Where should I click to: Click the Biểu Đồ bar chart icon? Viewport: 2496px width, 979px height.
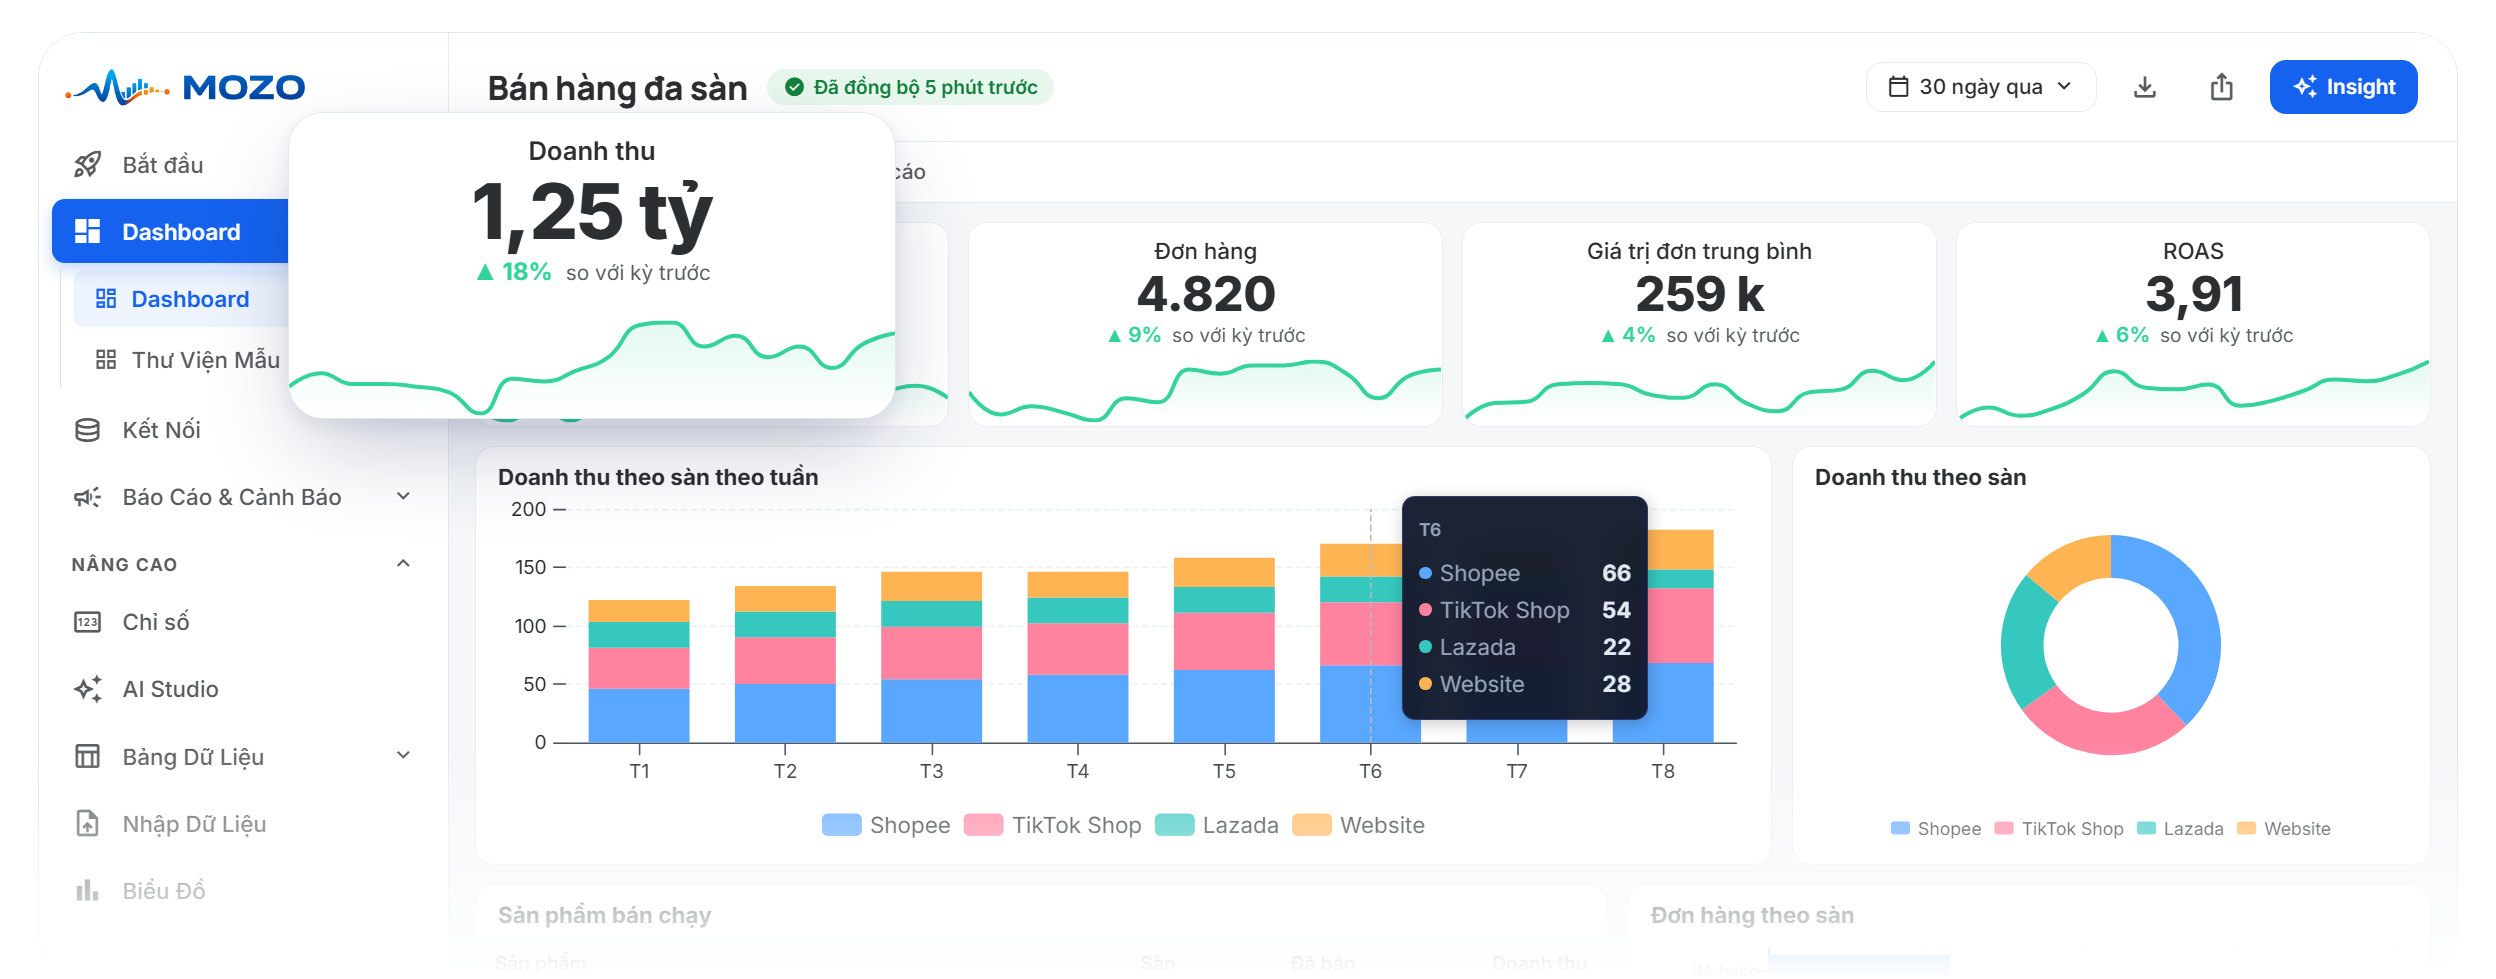(x=88, y=890)
